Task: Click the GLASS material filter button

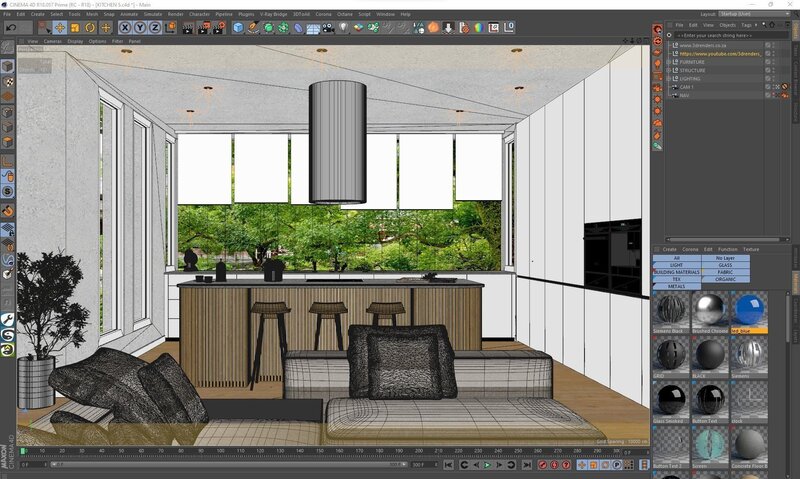Action: tap(725, 265)
